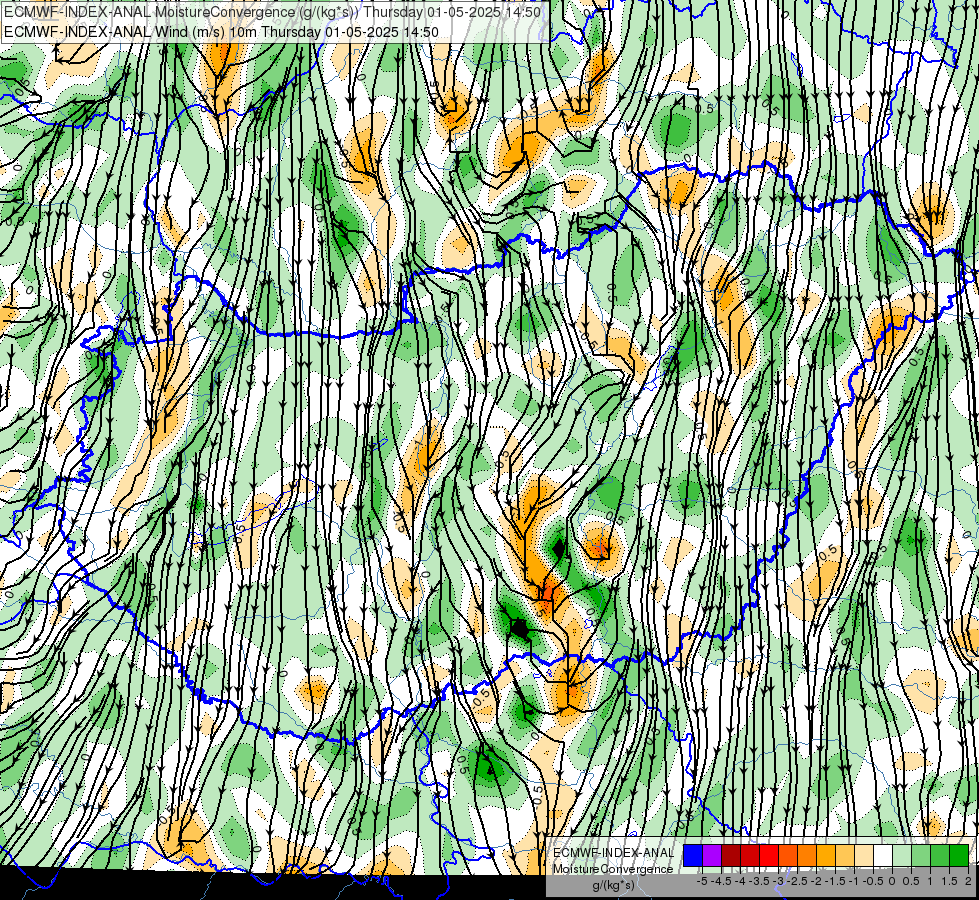979x900 pixels.
Task: Click the -2.5 tick label on legend scale
Action: coord(797,881)
